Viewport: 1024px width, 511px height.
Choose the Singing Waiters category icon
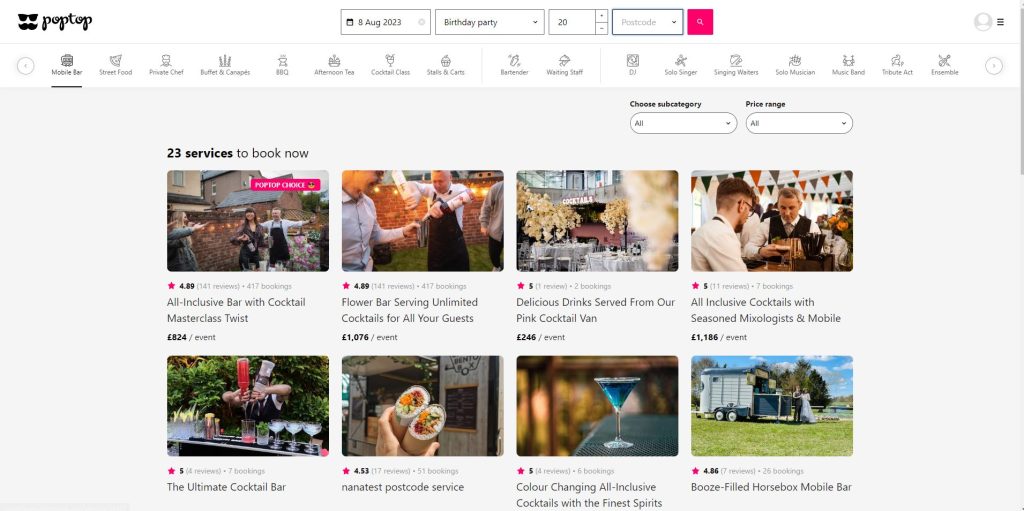click(735, 62)
